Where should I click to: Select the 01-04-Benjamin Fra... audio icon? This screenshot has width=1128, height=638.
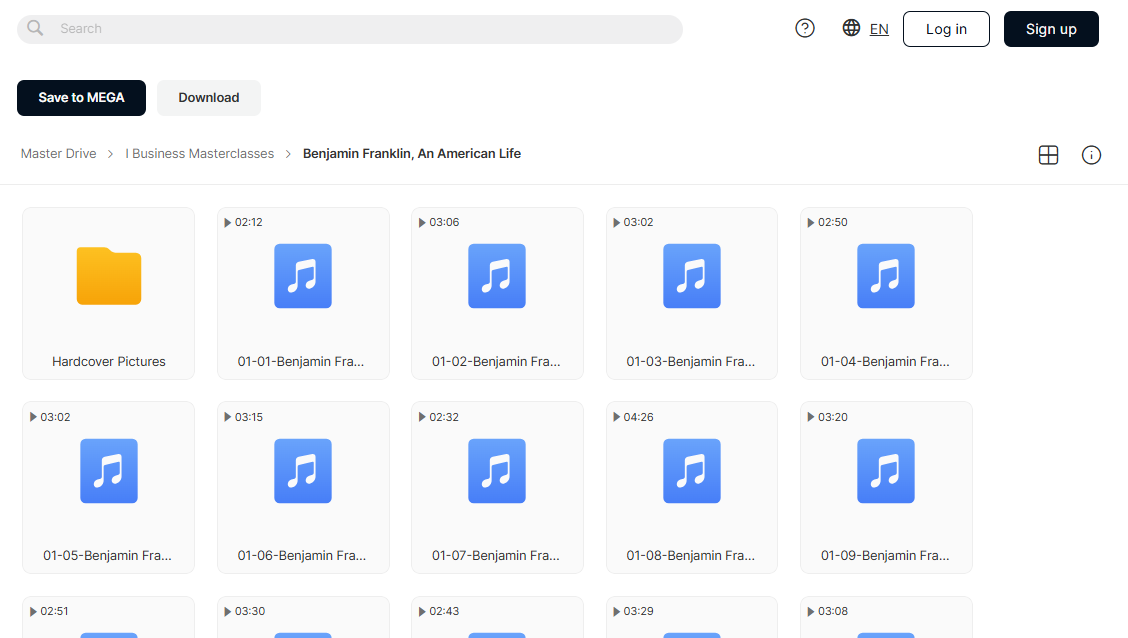coord(886,276)
